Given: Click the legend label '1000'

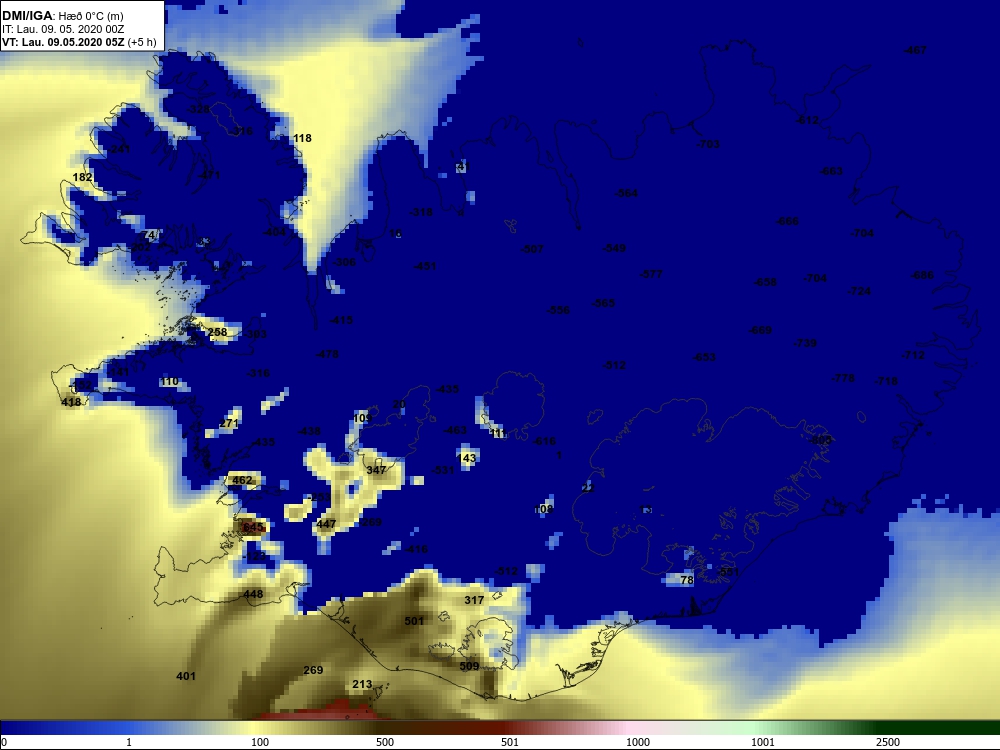Looking at the screenshot, I should (x=638, y=742).
